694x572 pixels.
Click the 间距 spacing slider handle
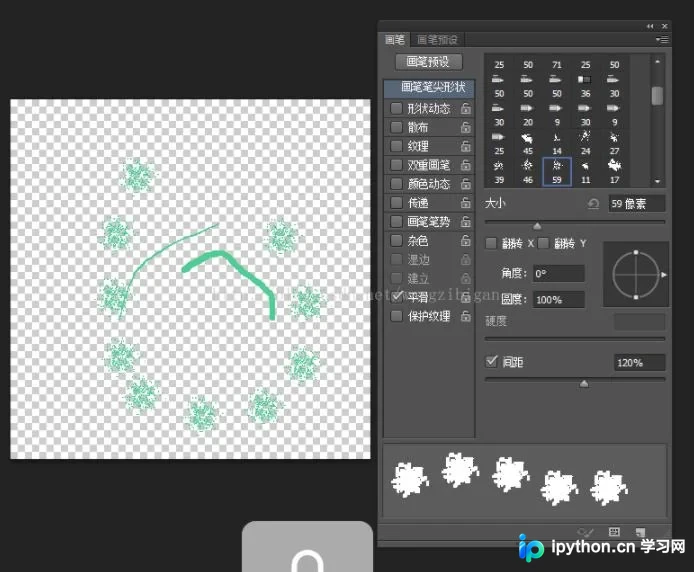[584, 383]
